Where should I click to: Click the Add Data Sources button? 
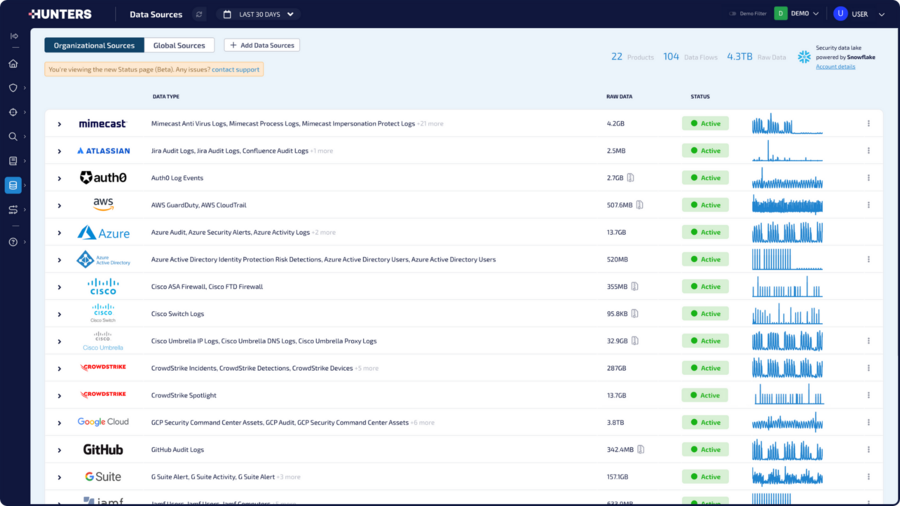point(262,45)
